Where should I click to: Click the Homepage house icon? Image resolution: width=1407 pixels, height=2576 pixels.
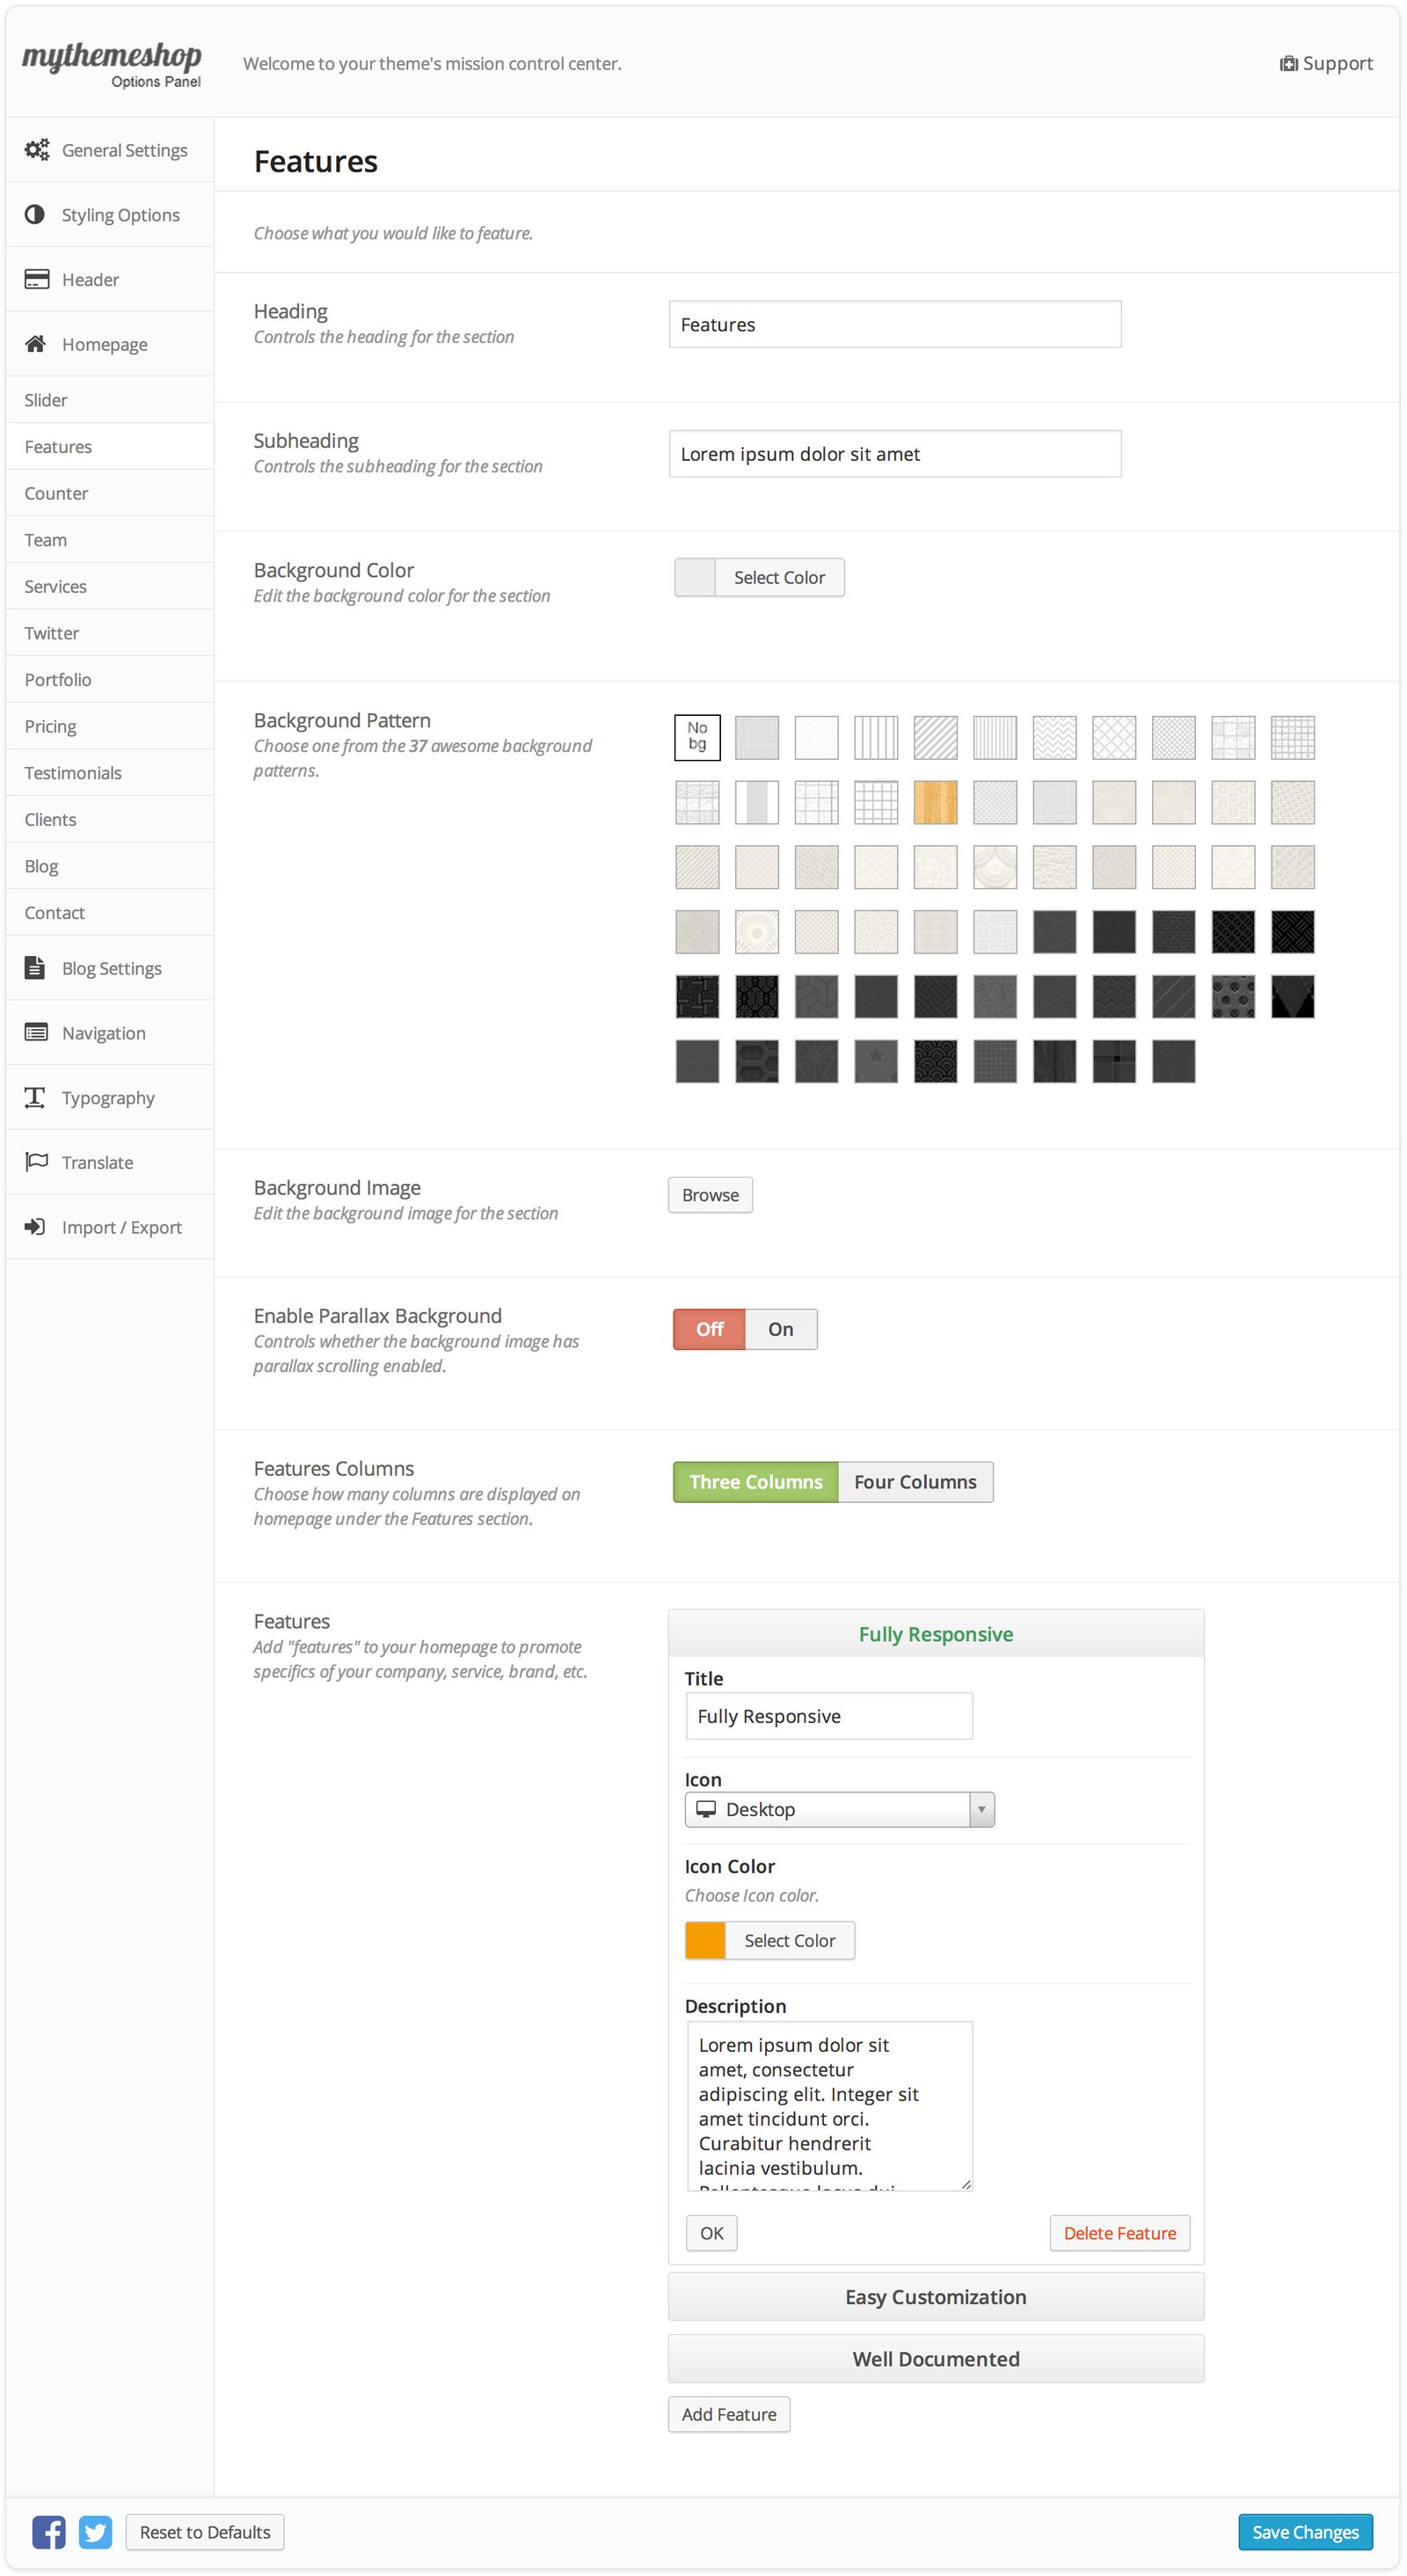[35, 344]
